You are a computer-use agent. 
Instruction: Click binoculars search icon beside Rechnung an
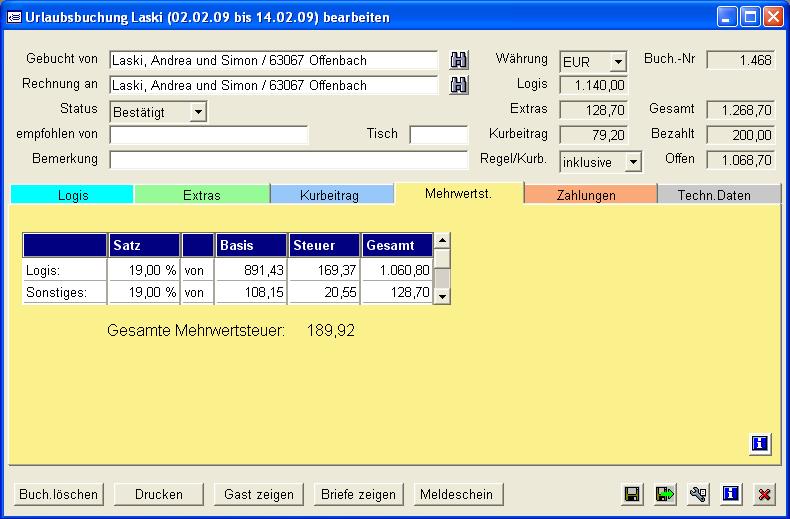(458, 85)
